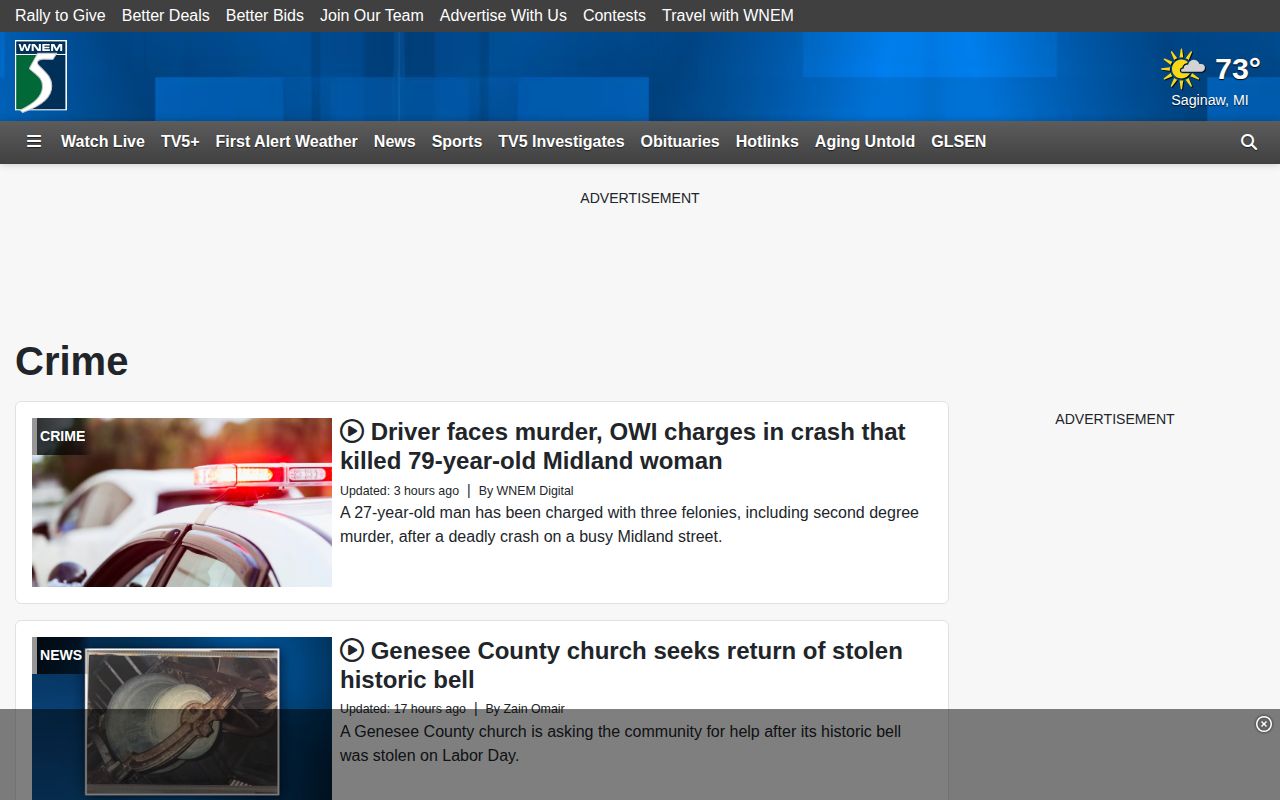Click the Saginaw, MI location label
Viewport: 1280px width, 800px height.
click(1210, 100)
